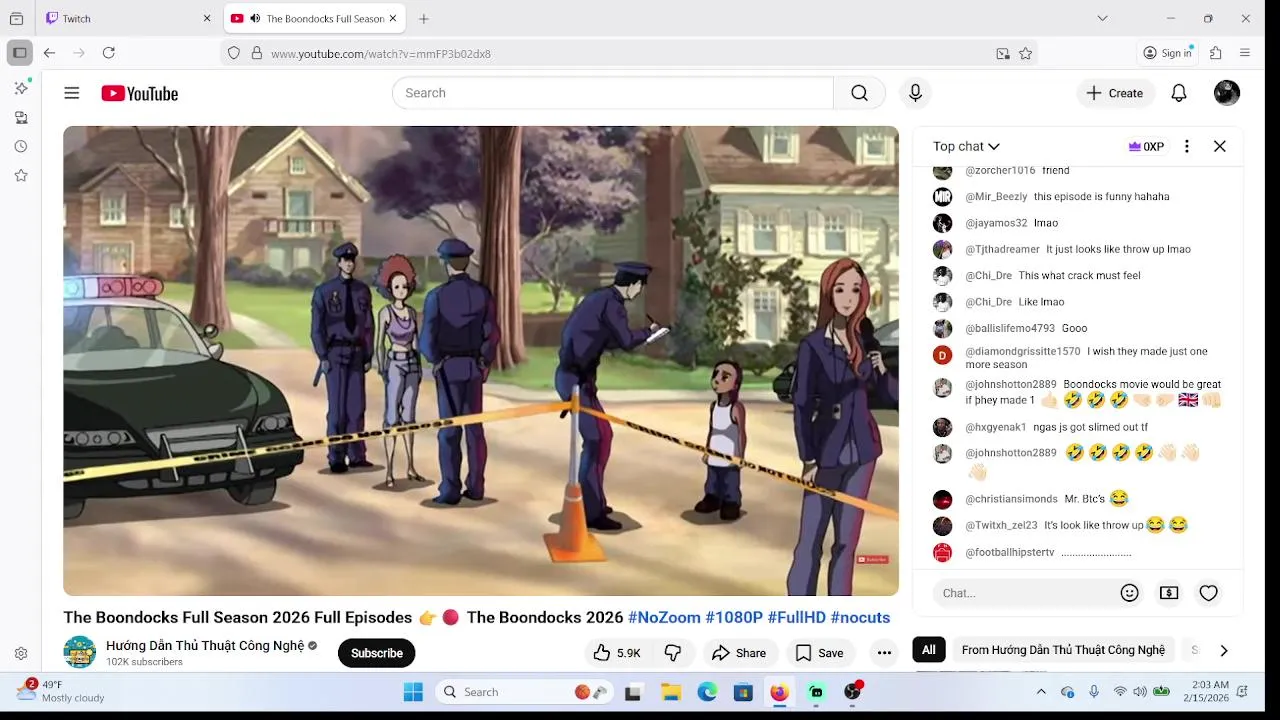View site security padlock info

[x=256, y=54]
